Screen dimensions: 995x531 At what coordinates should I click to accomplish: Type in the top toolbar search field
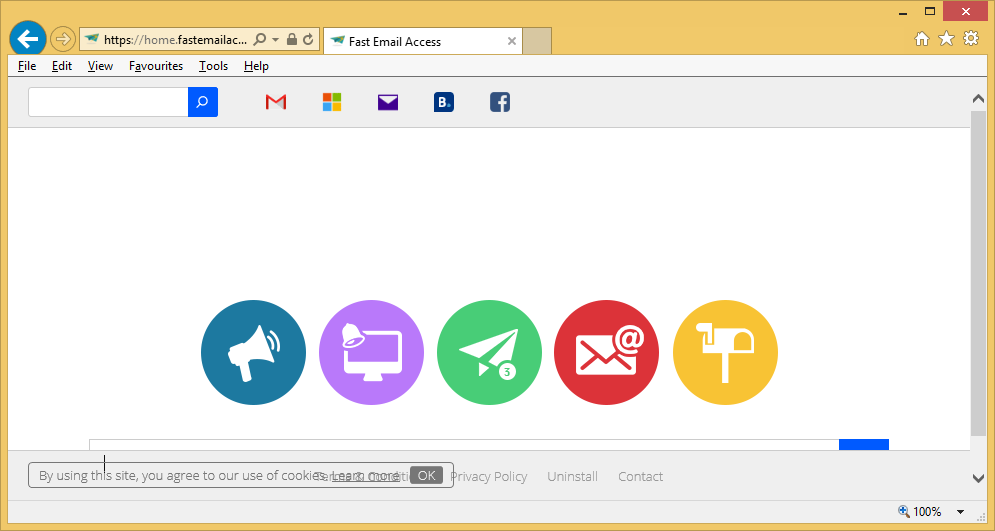[108, 102]
